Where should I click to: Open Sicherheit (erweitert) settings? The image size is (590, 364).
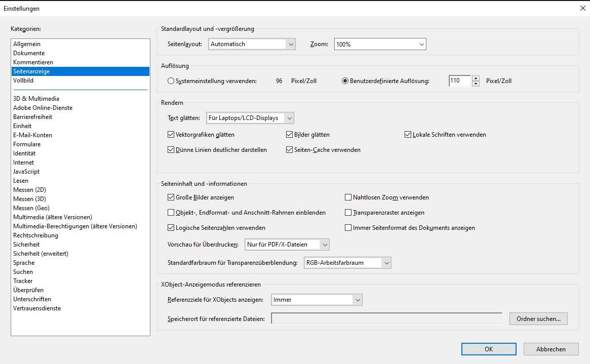(41, 254)
